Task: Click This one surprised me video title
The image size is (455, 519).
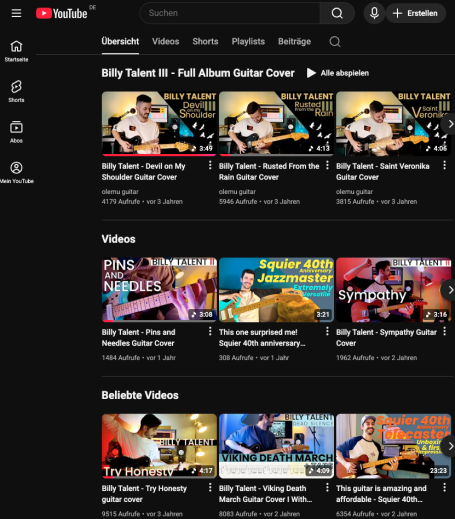Action: pos(262,337)
